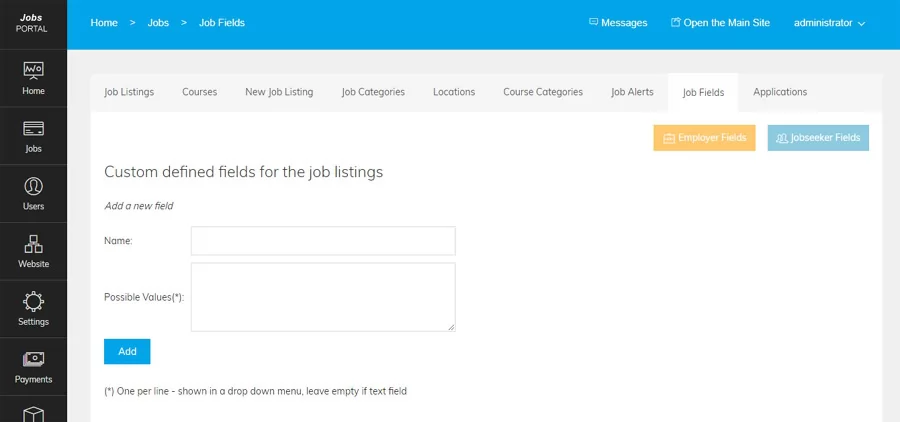
Task: Click the Open the Main Site link
Action: tap(720, 23)
